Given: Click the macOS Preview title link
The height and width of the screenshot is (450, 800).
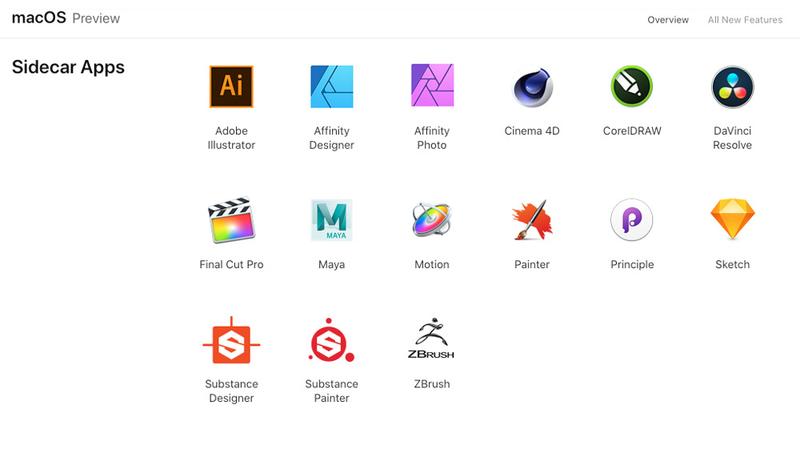Looking at the screenshot, I should (66, 18).
